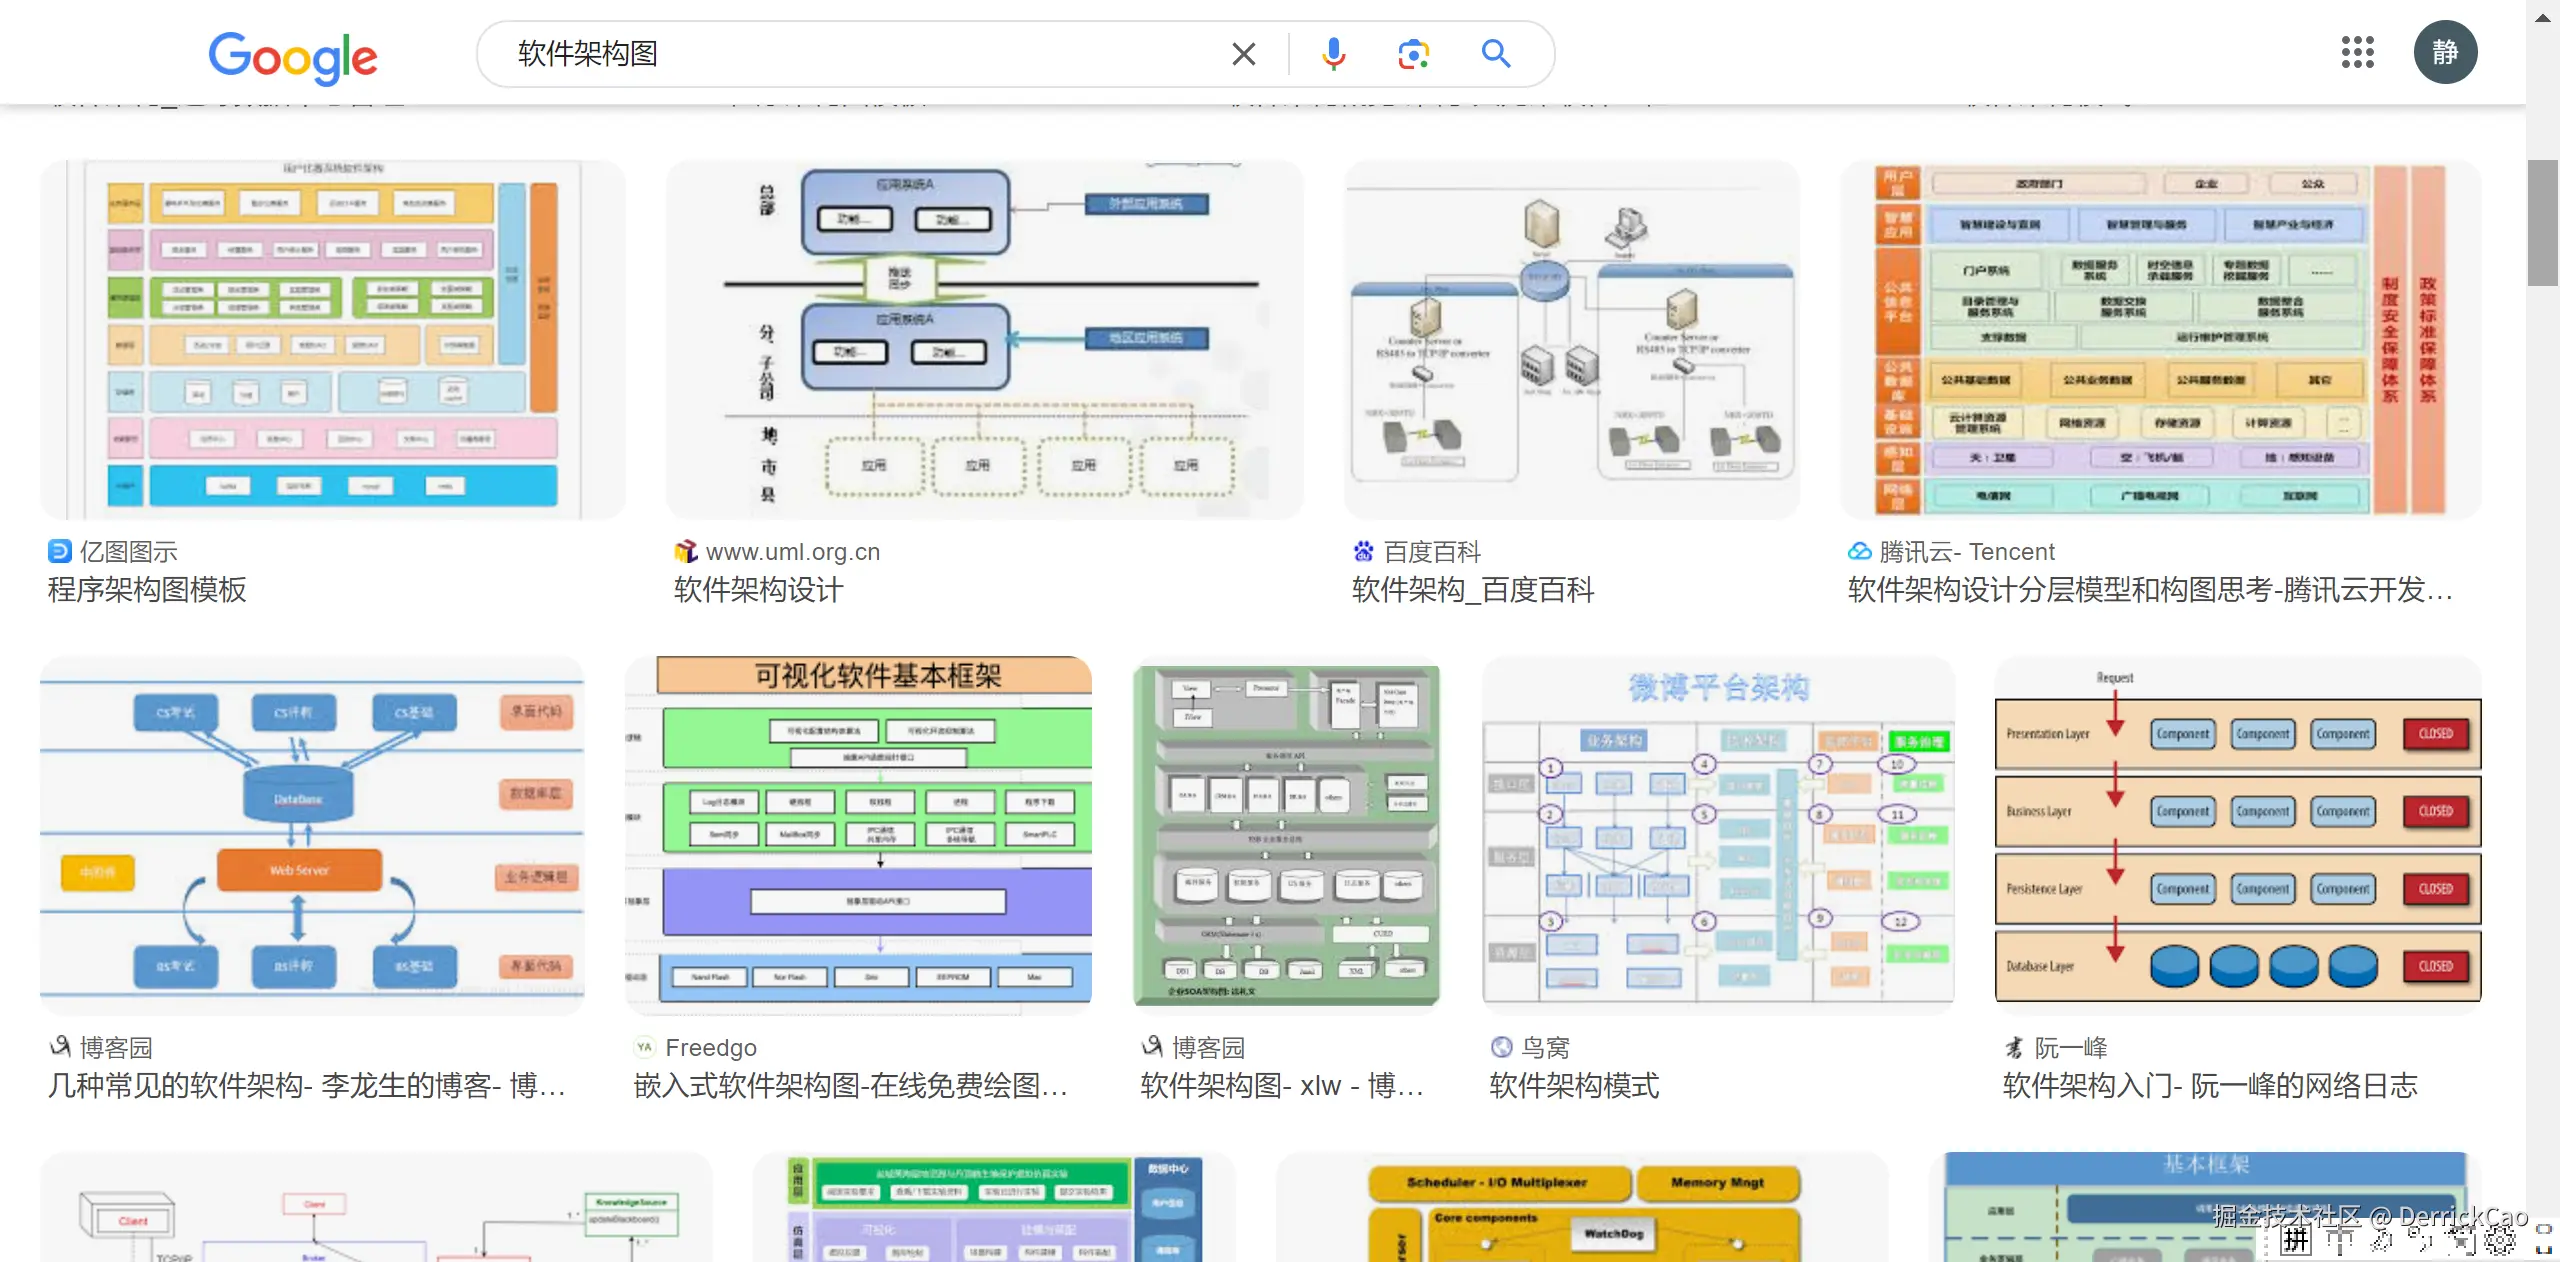The height and width of the screenshot is (1262, 2560).
Task: Open the www.uml.org.cn source link
Action: (x=792, y=552)
